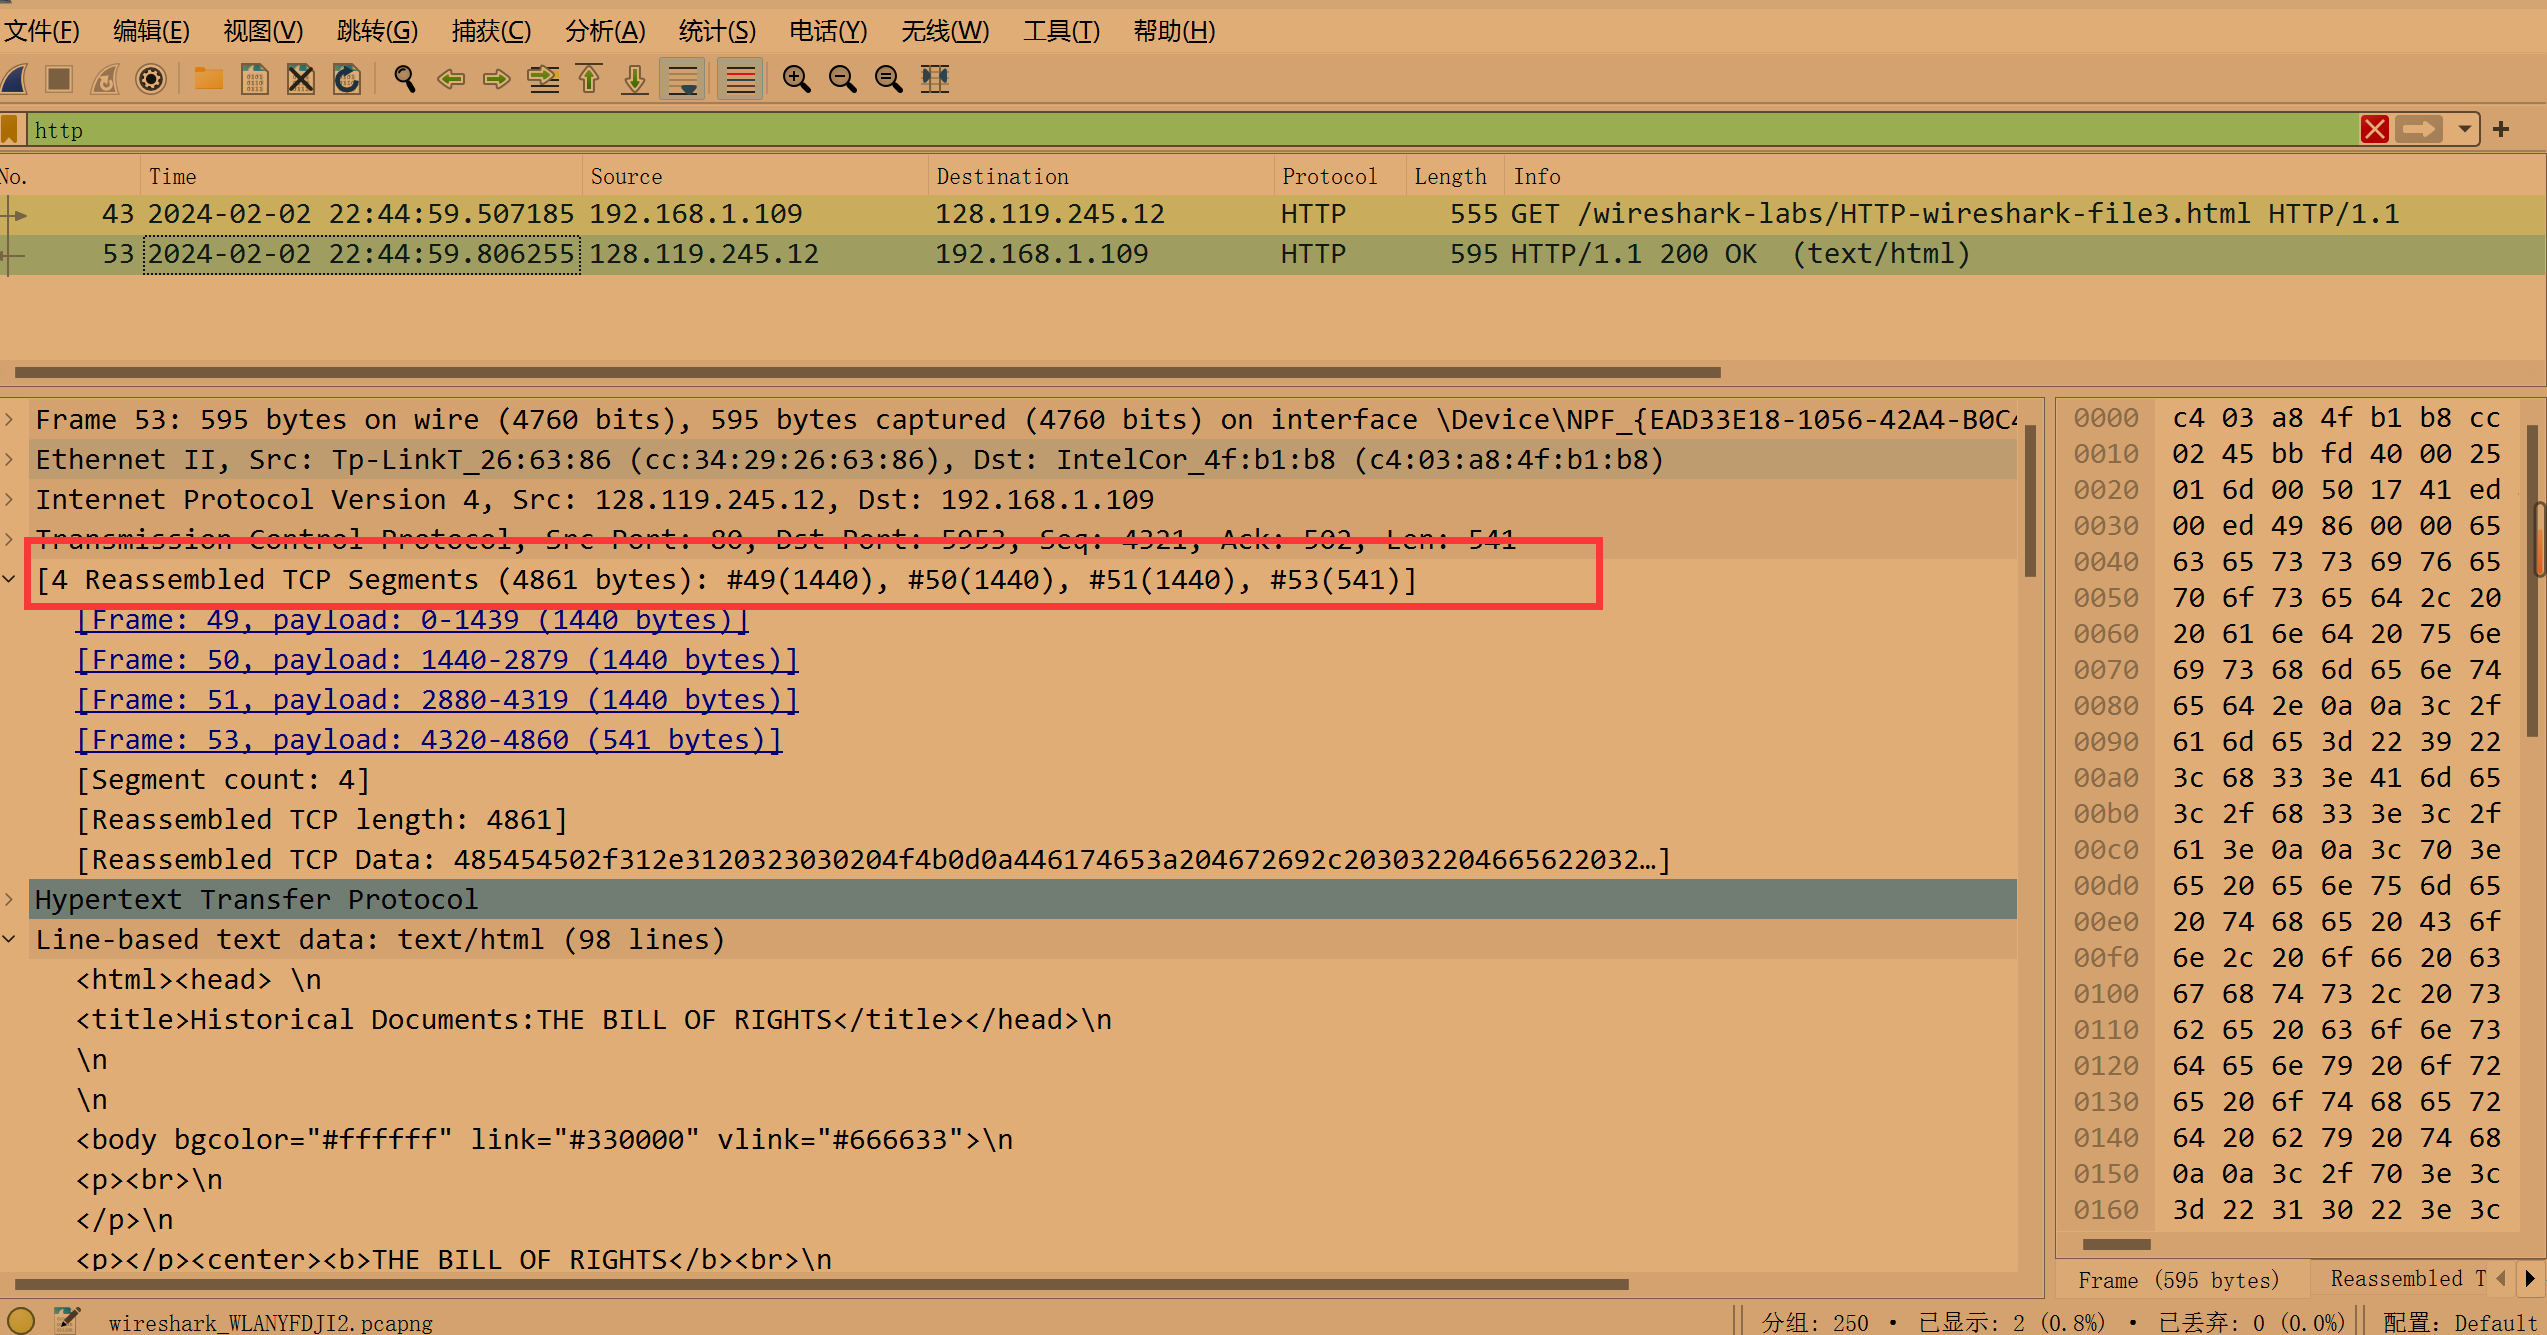Click the packet list horizontal scrollbar
The image size is (2547, 1335).
click(867, 372)
